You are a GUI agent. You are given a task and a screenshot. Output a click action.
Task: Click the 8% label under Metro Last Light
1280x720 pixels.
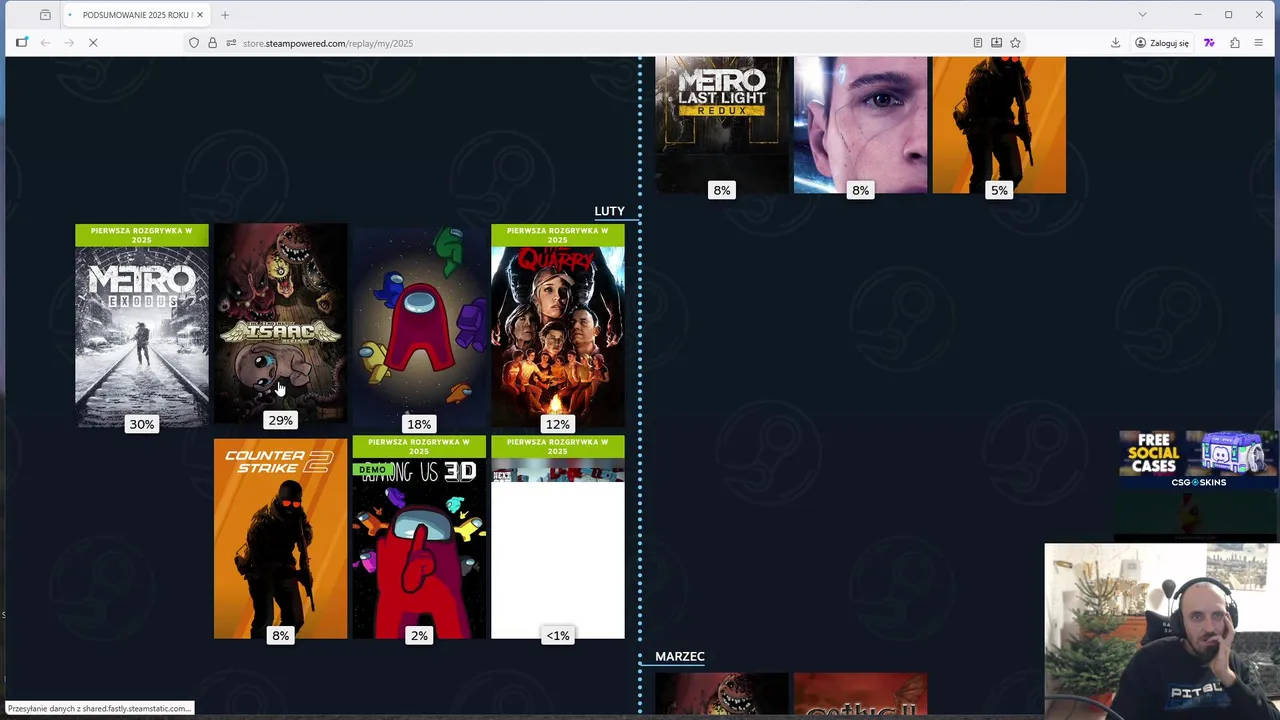(x=722, y=190)
